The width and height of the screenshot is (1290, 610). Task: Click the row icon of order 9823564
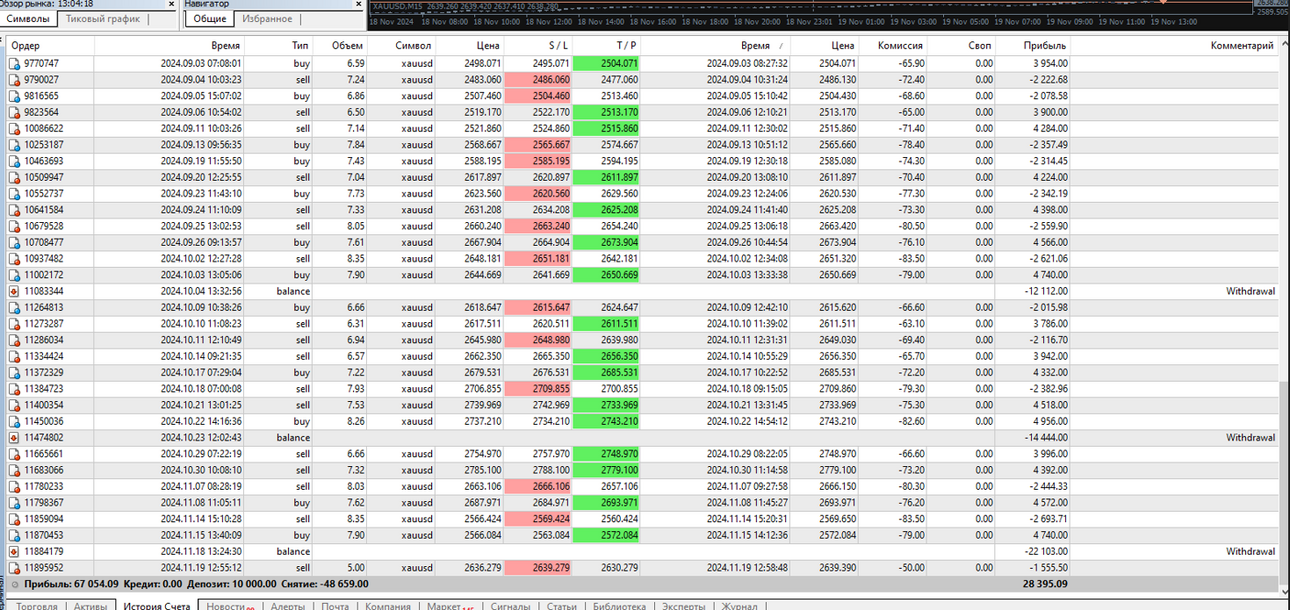point(14,112)
